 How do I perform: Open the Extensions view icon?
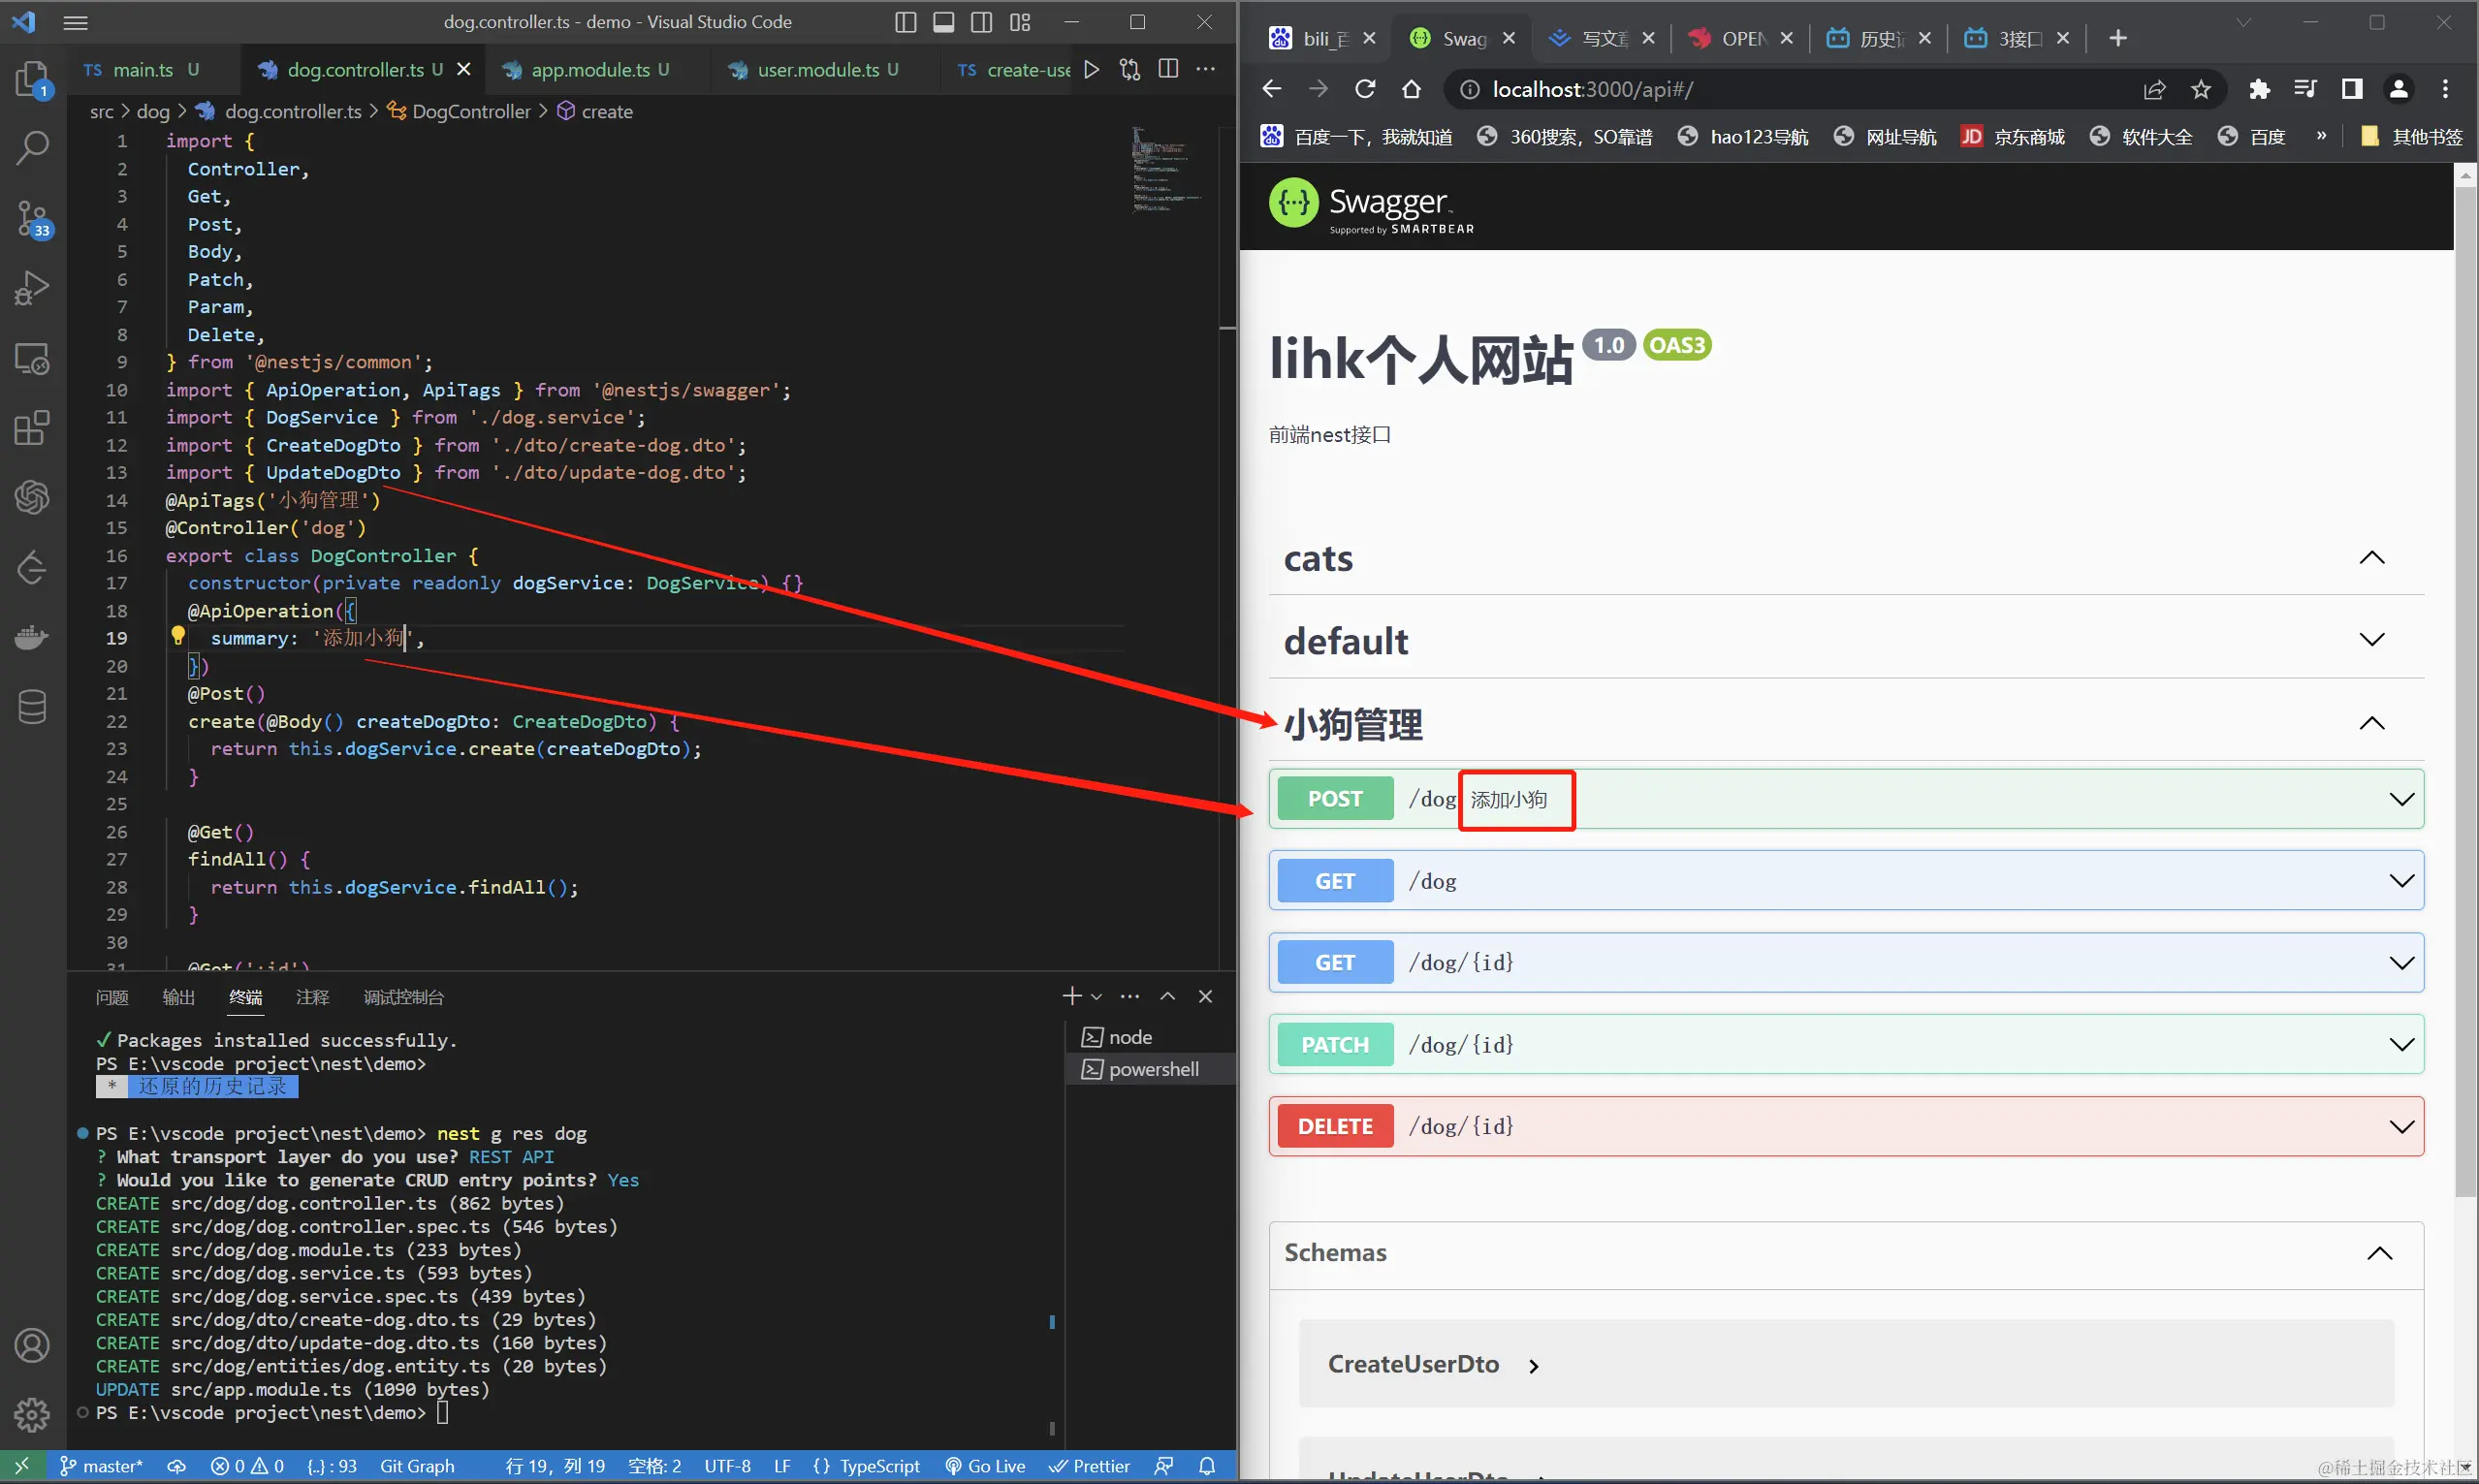32,428
